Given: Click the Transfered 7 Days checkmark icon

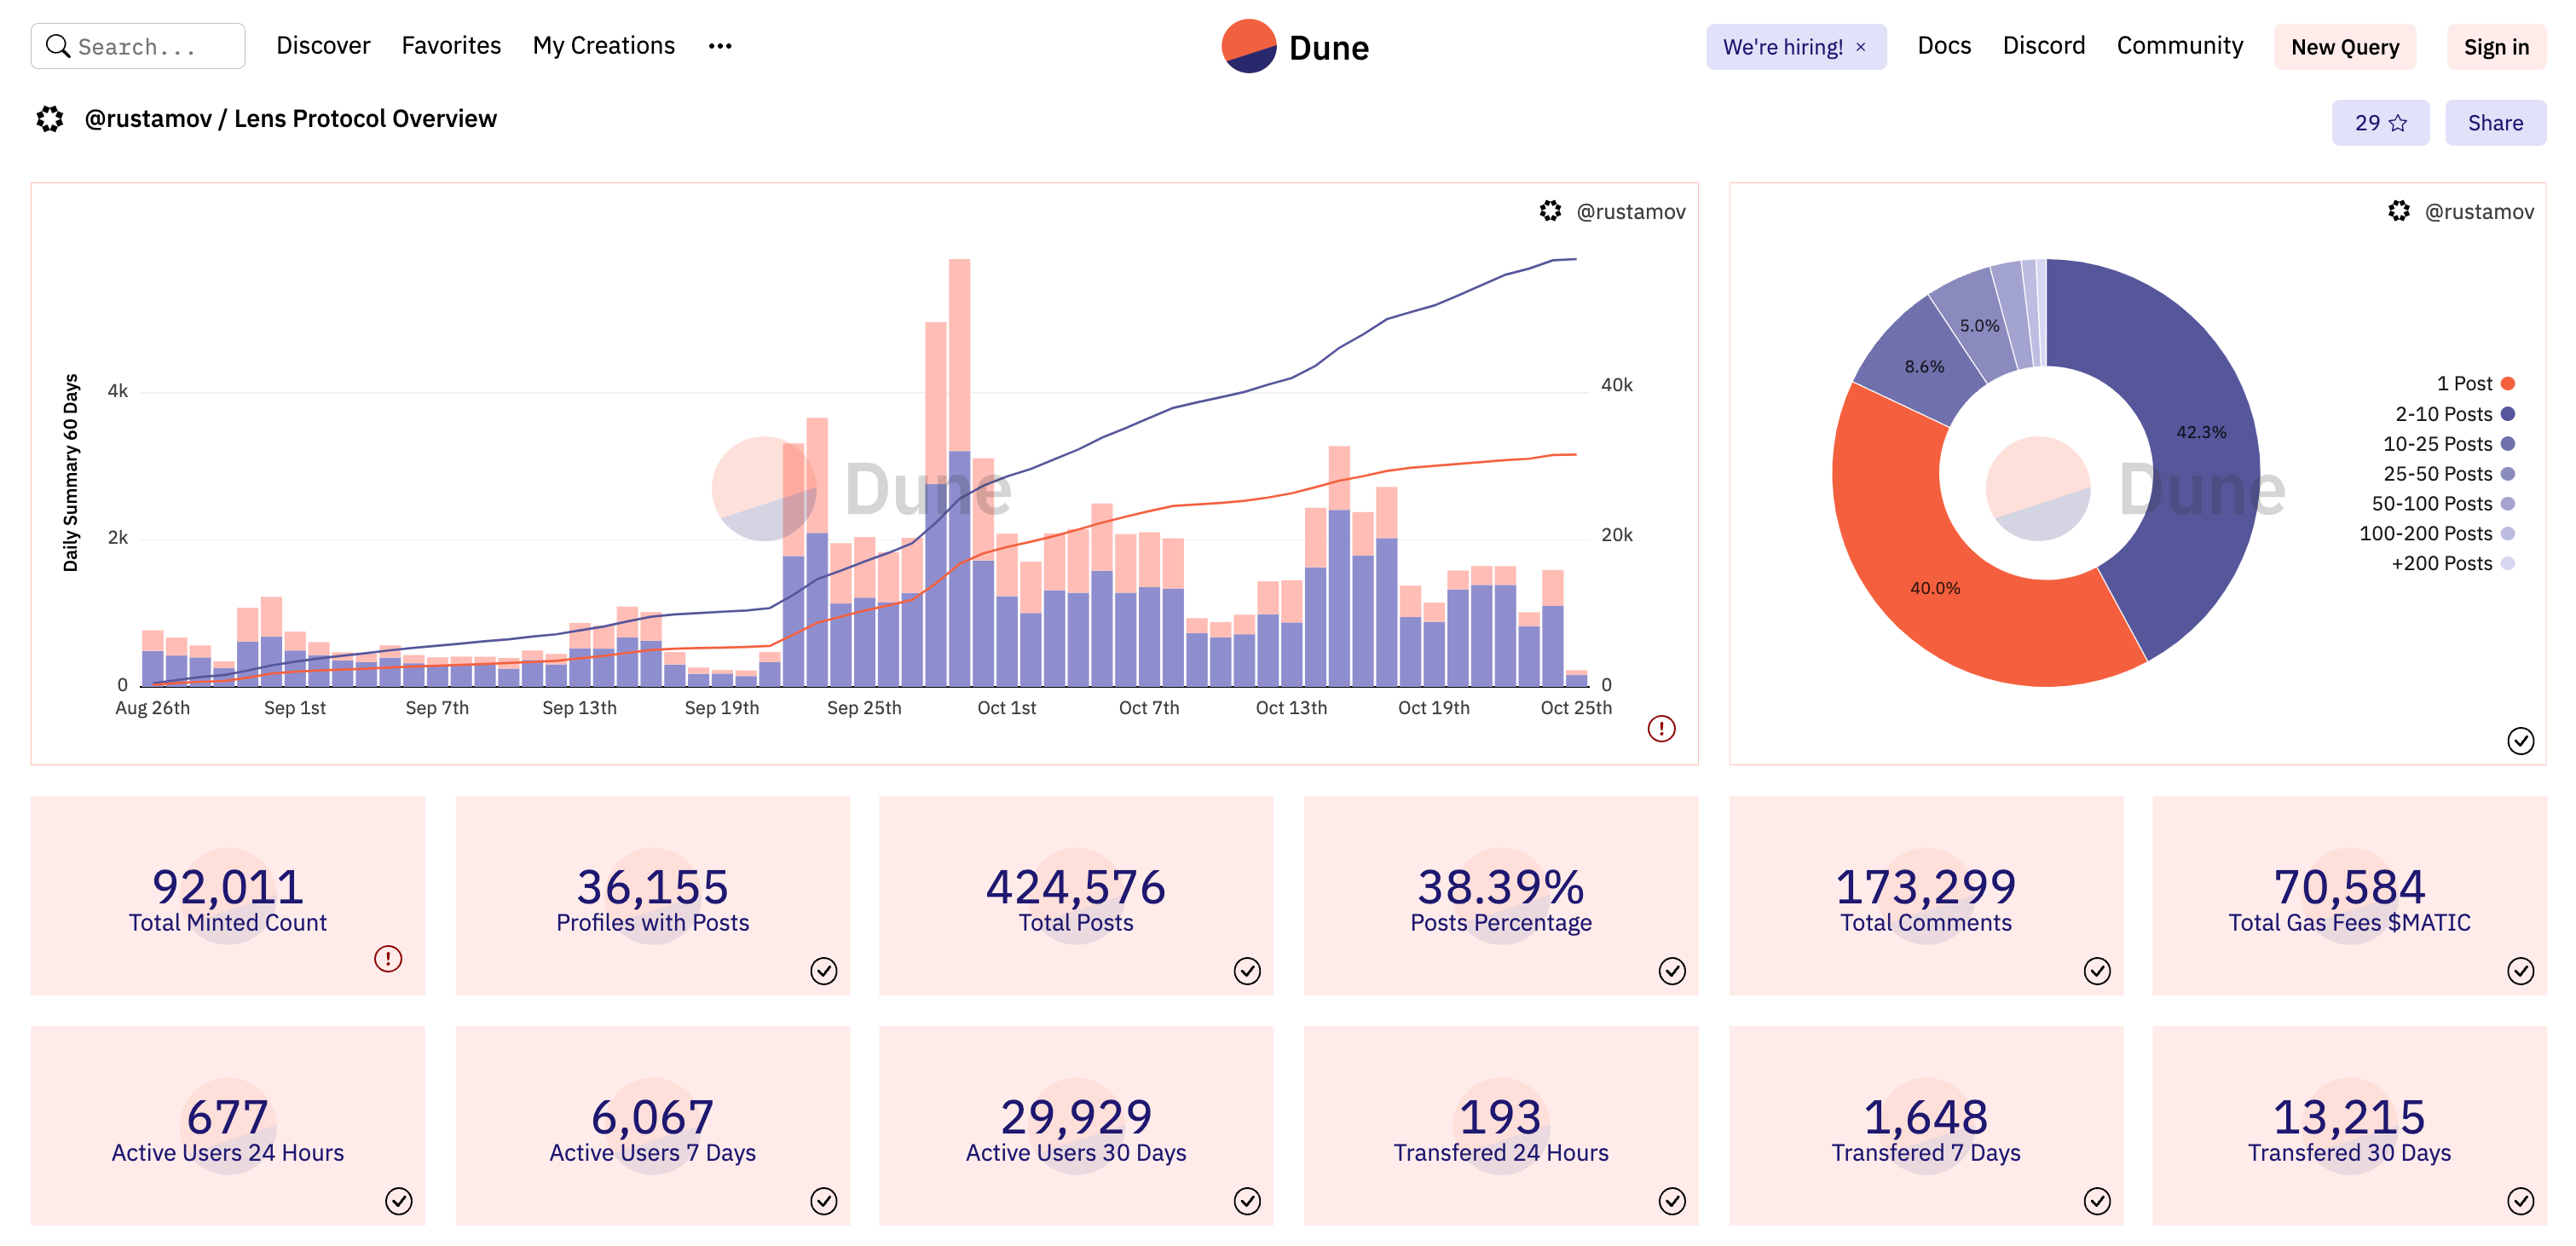Looking at the screenshot, I should (x=2097, y=1201).
